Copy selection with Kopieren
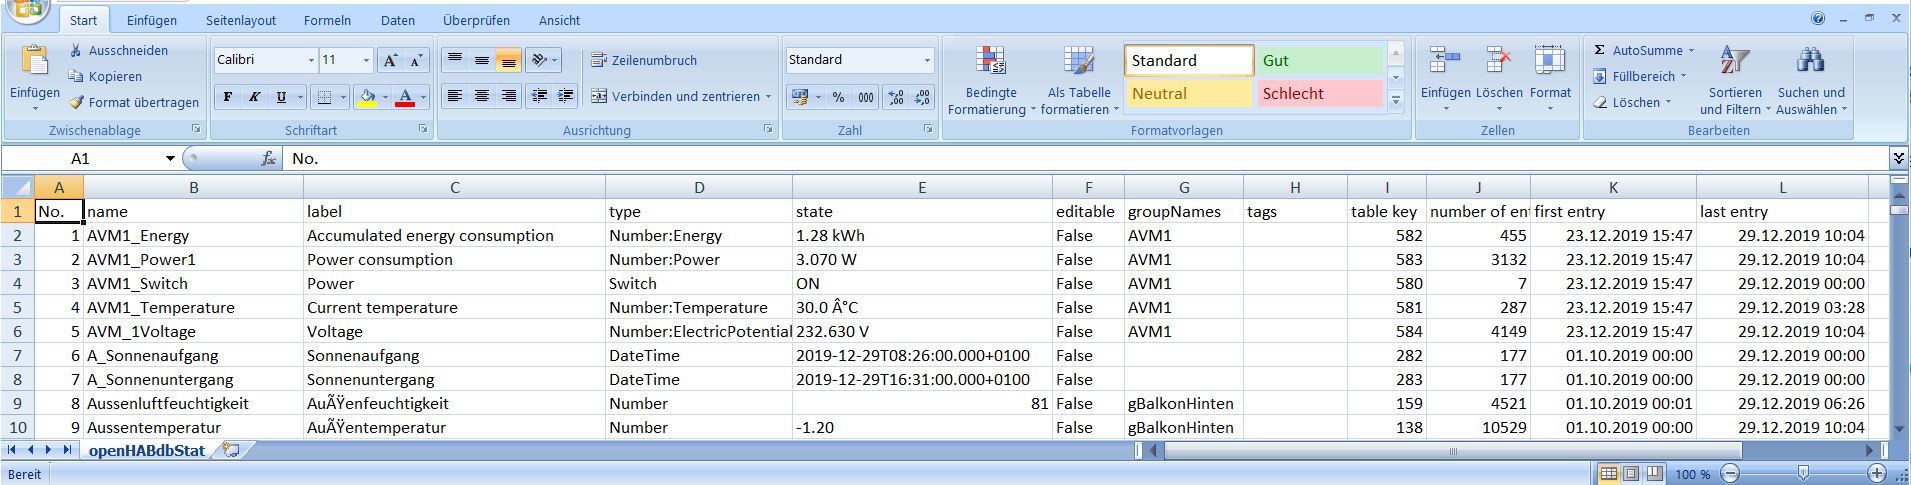The image size is (1911, 485). point(105,76)
